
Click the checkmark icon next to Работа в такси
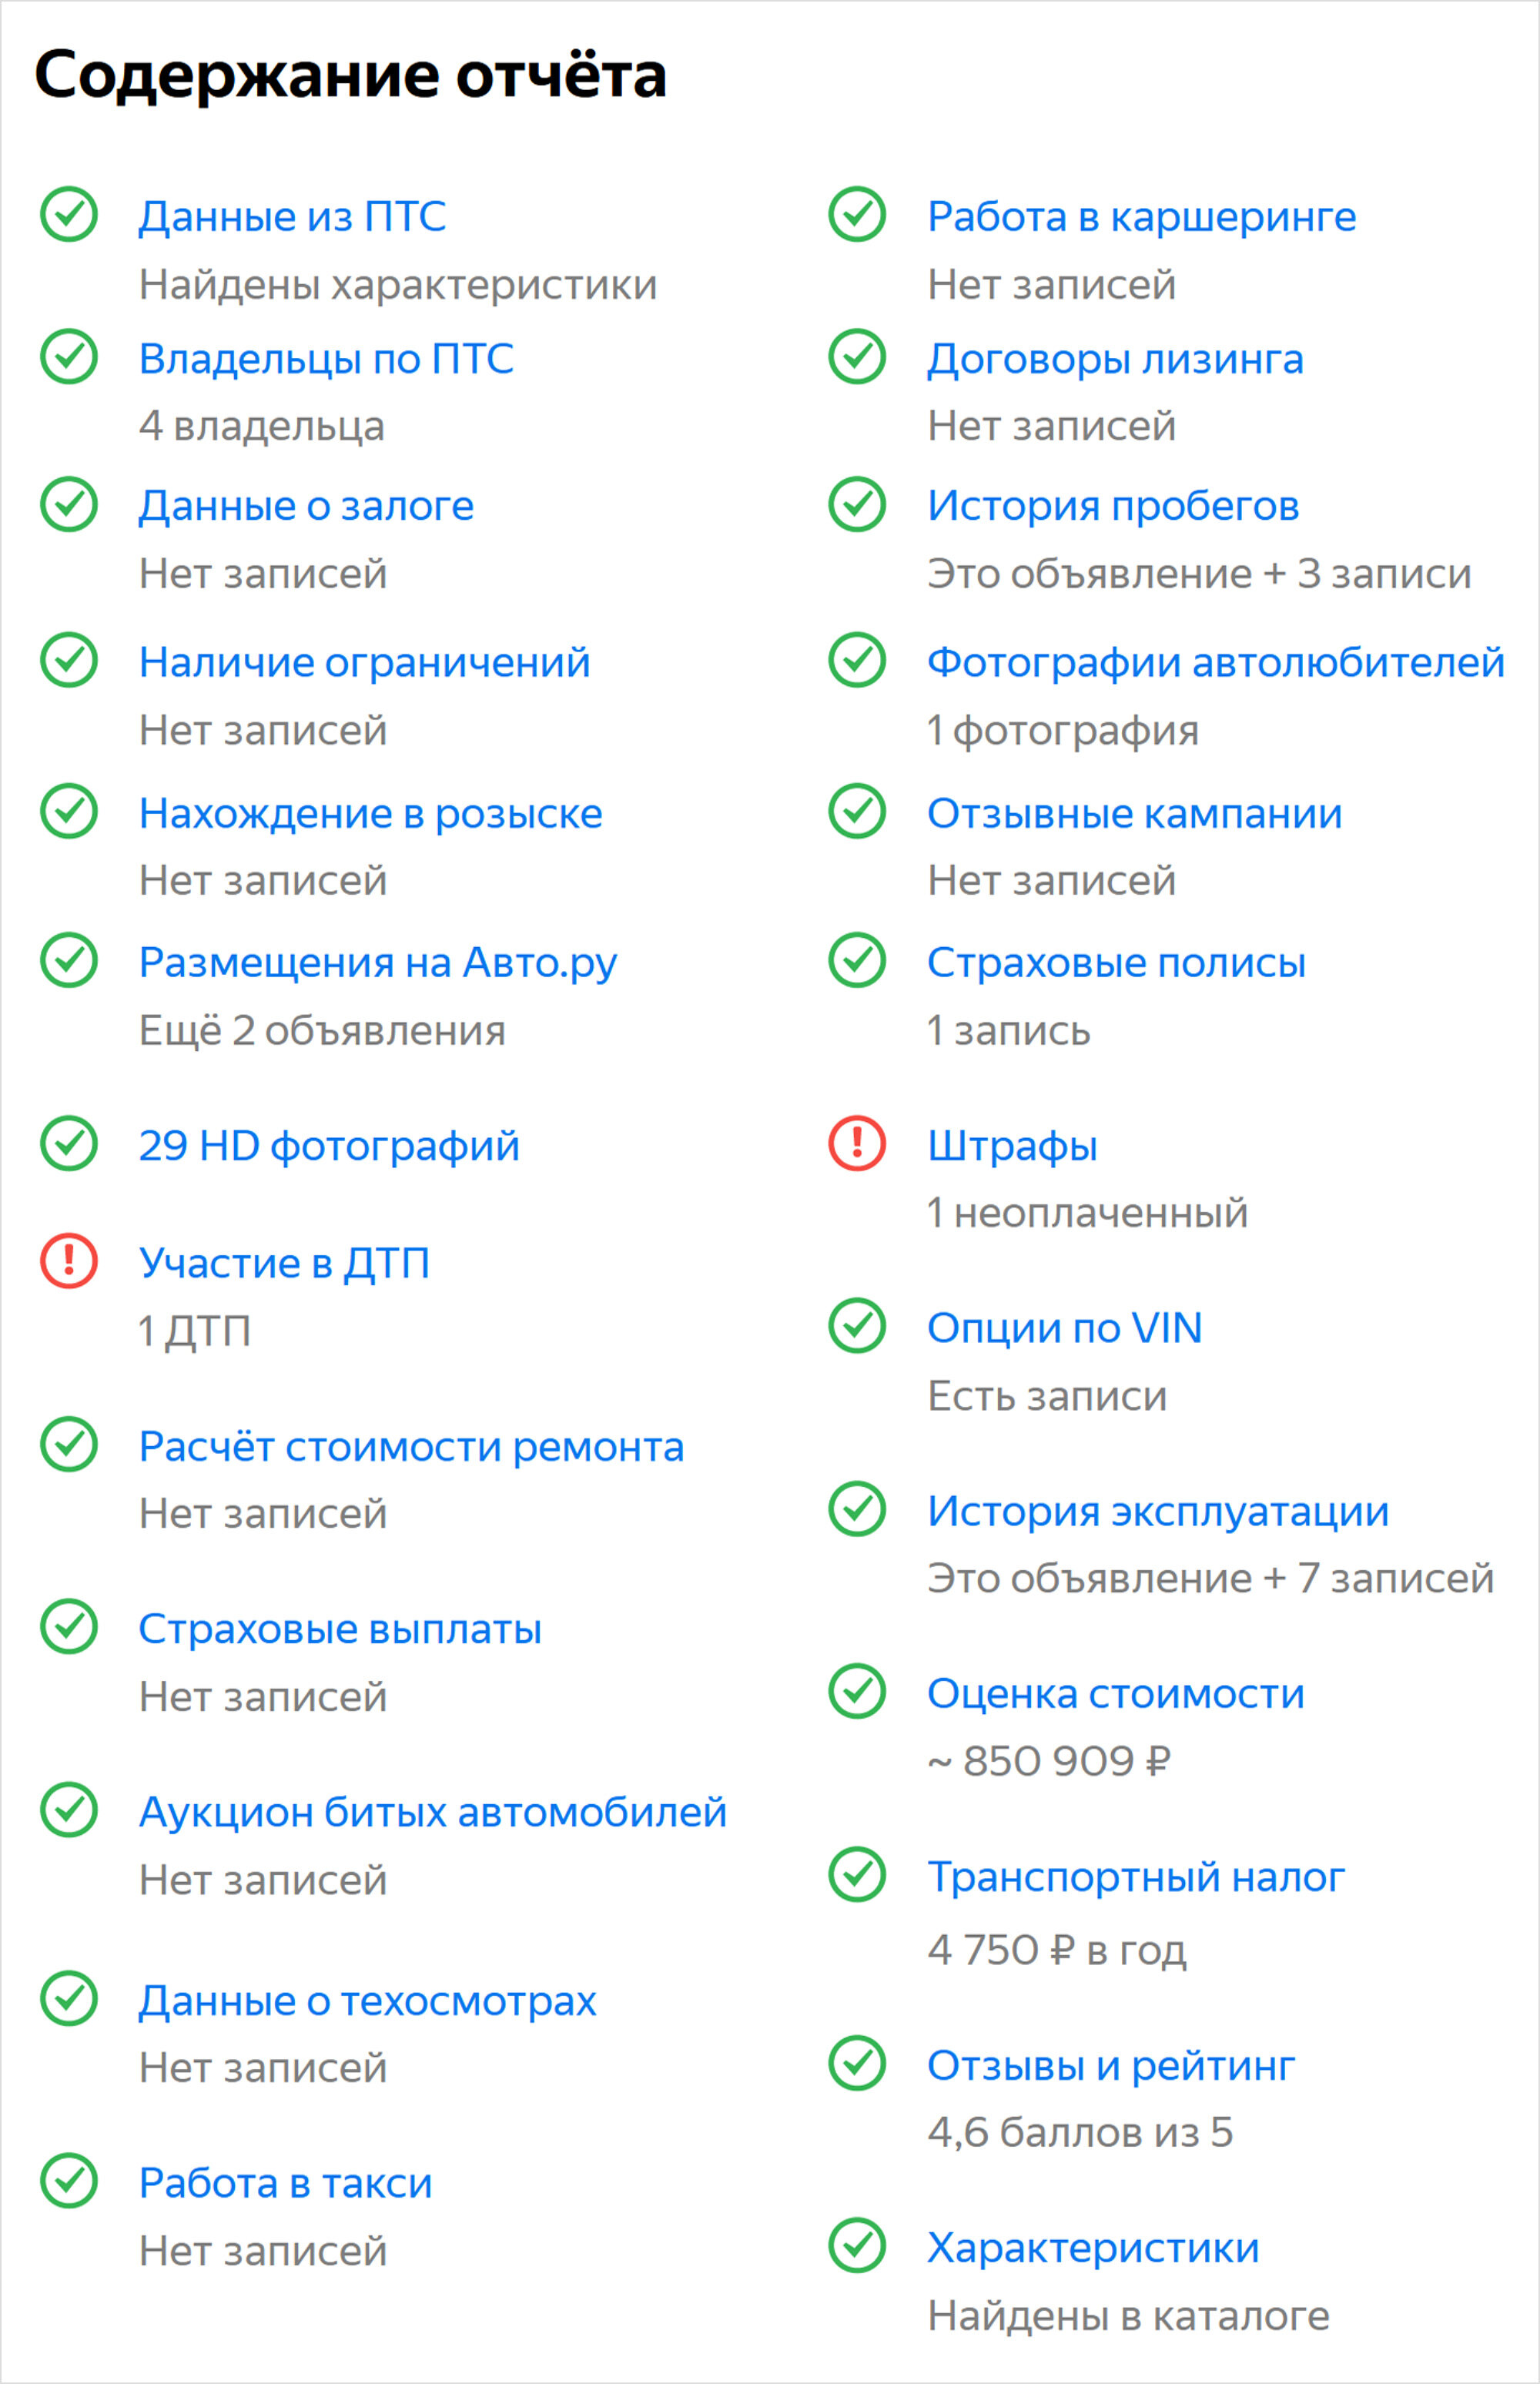(69, 2181)
